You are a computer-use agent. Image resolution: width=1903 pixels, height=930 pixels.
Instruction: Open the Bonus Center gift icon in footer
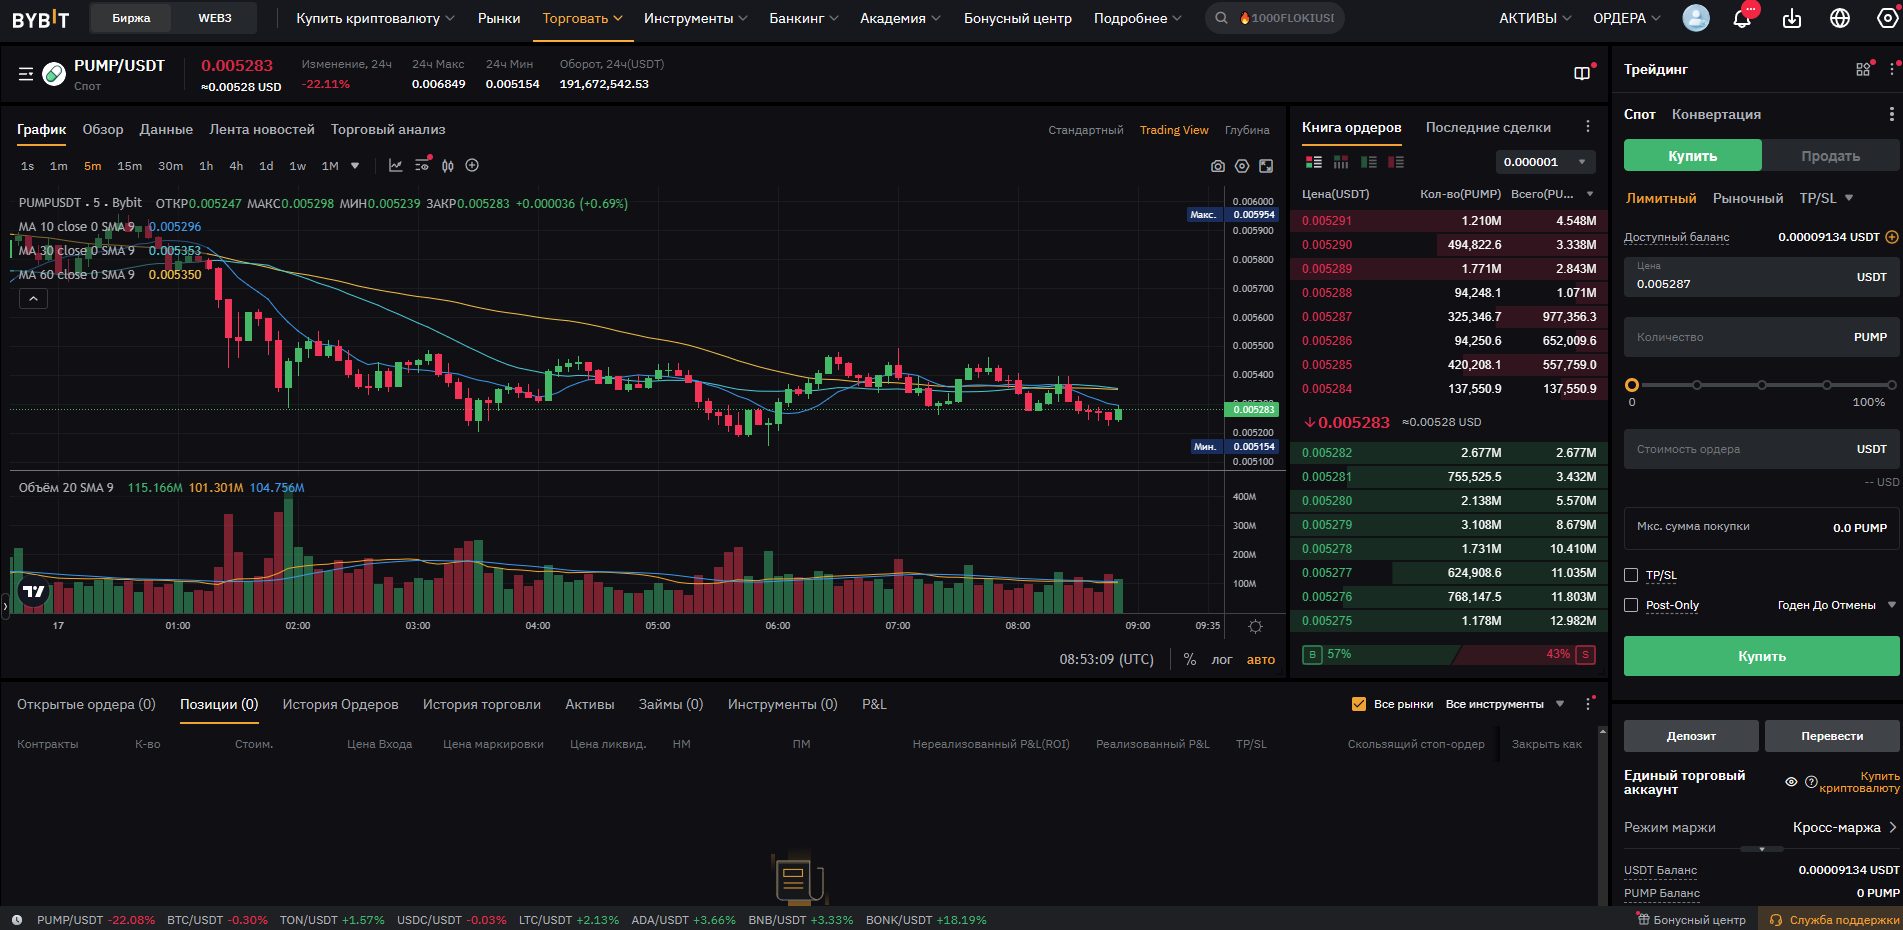click(x=1642, y=919)
